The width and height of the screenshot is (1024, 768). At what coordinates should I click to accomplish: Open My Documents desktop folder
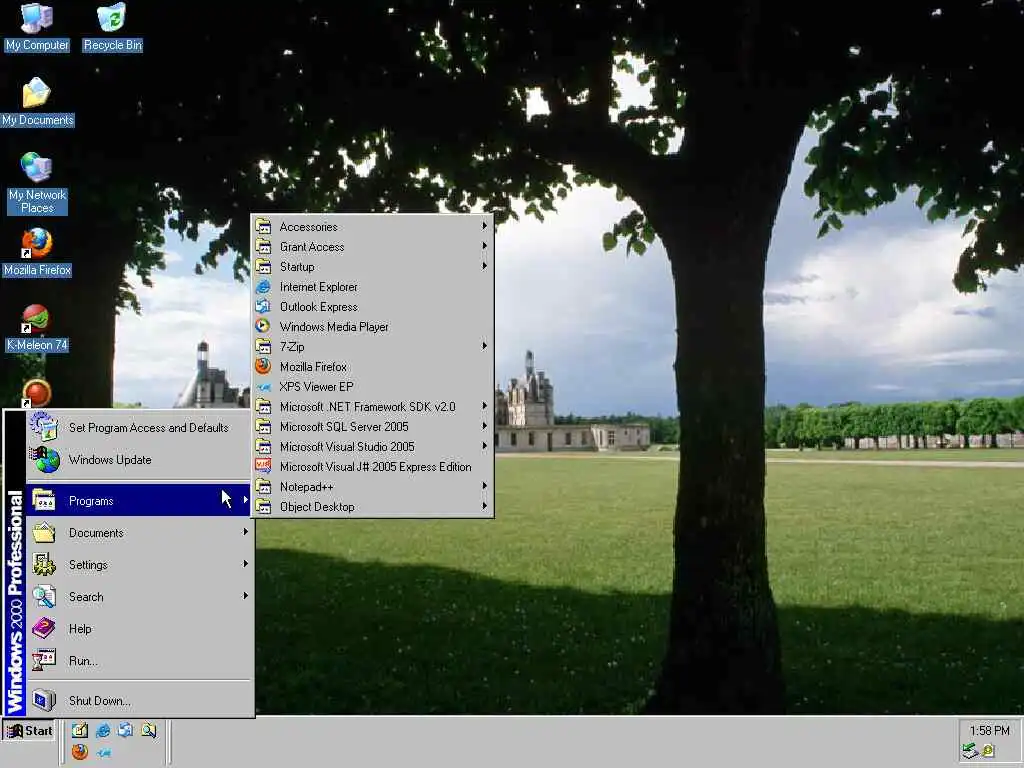[37, 102]
